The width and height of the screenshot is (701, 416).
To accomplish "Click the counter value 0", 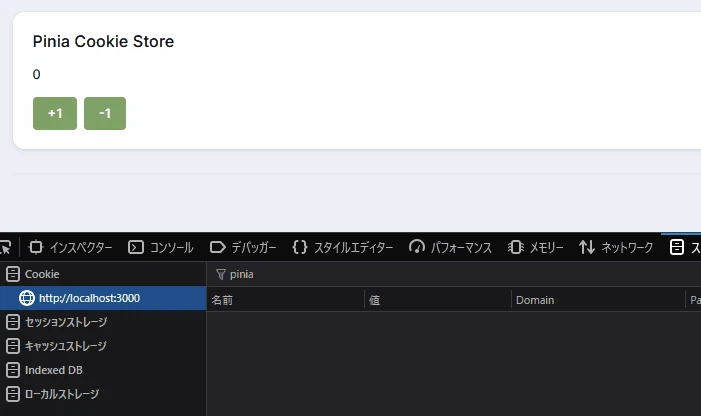I will (37, 74).
